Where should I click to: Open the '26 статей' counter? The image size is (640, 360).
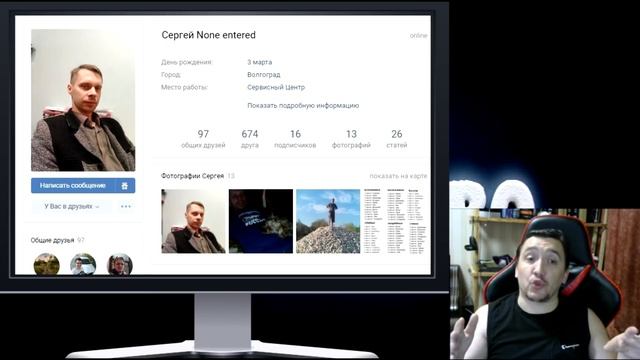397,139
